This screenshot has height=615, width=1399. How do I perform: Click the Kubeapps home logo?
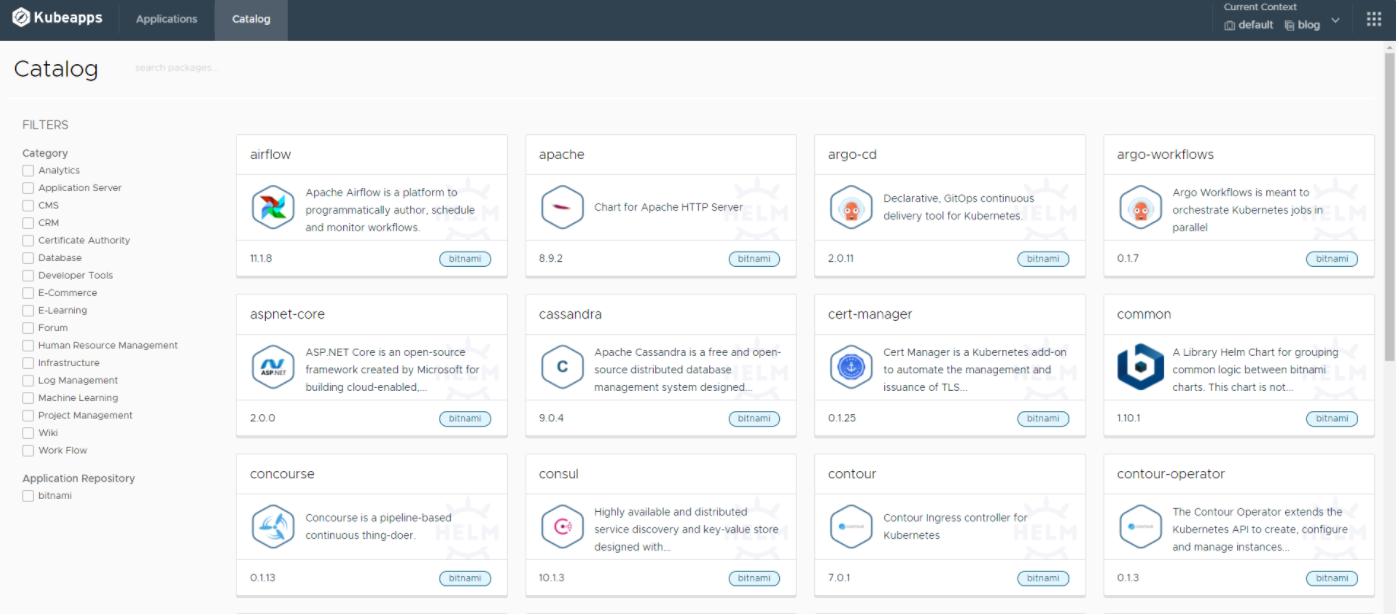click(57, 18)
